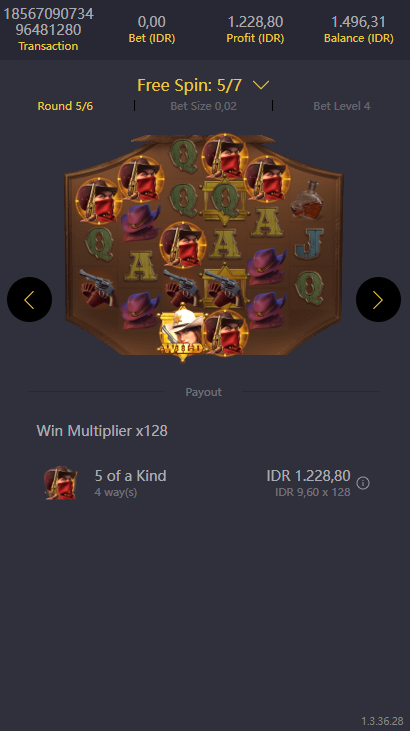Click the Bet (IDR) value

coord(152,21)
